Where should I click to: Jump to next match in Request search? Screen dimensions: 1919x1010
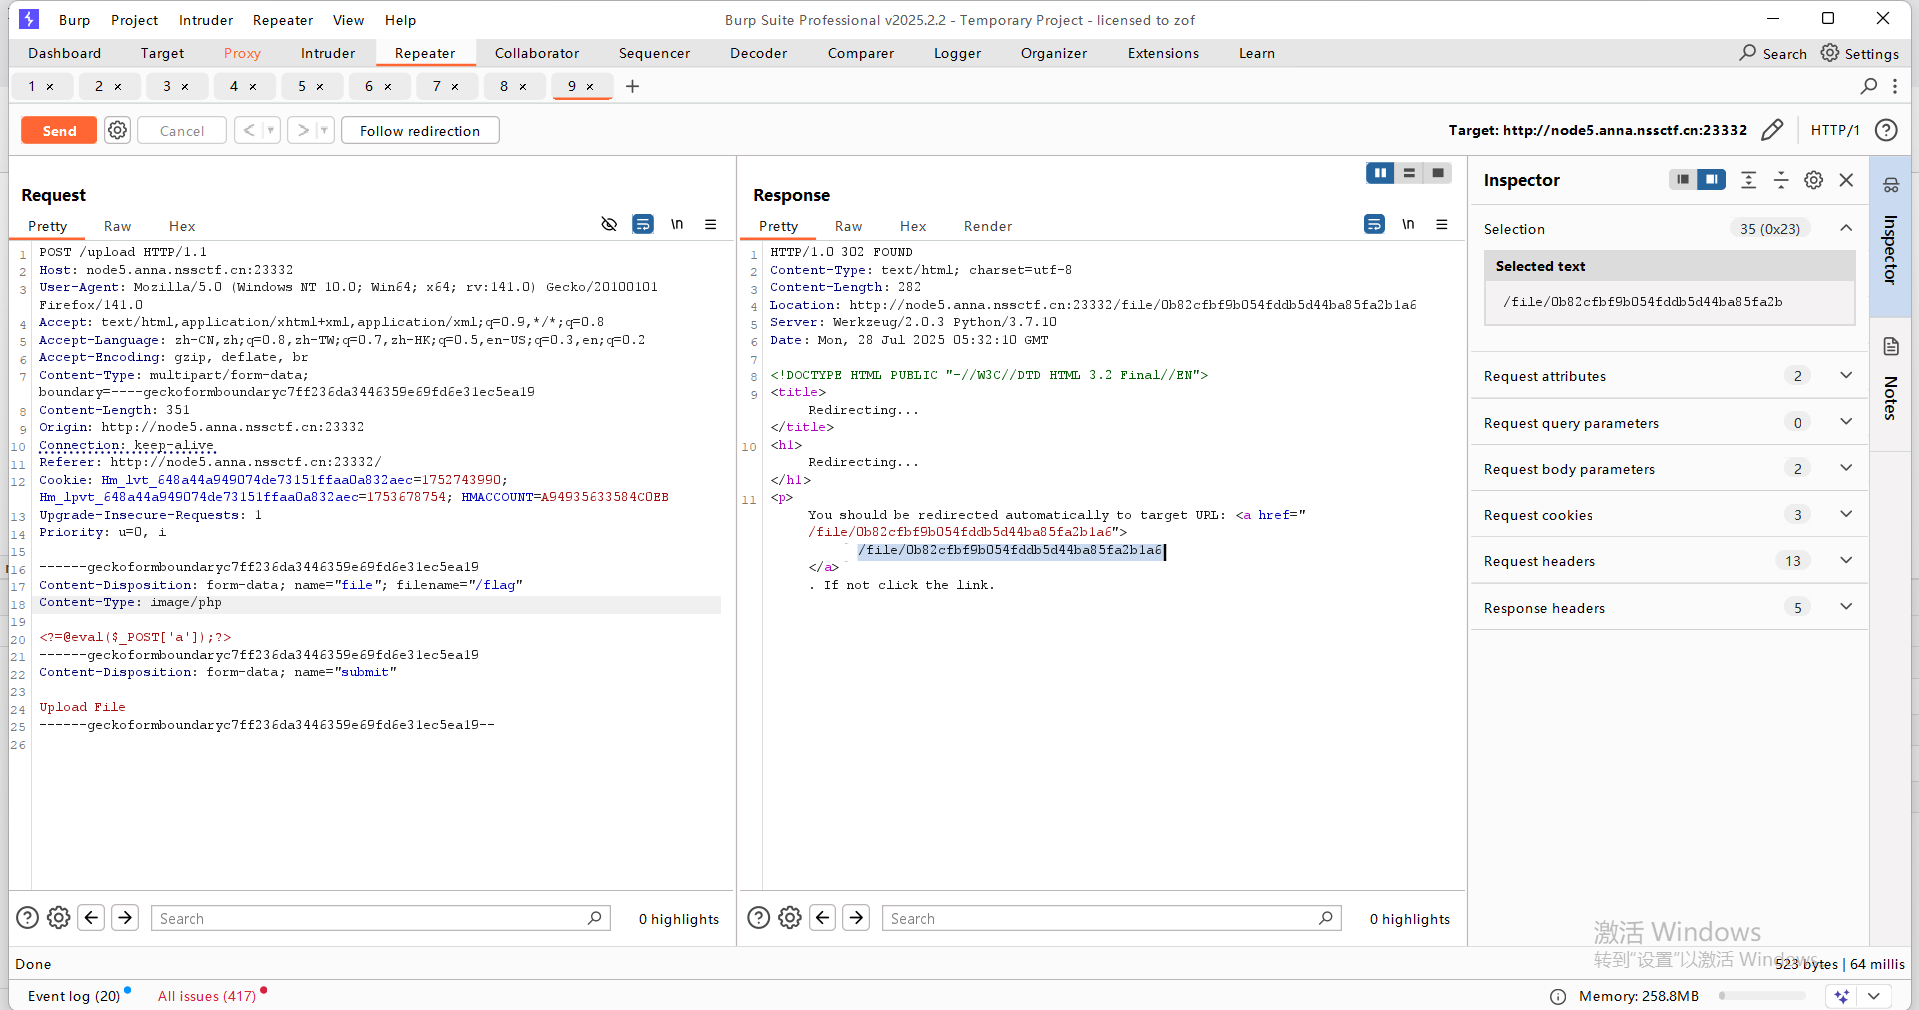point(125,918)
